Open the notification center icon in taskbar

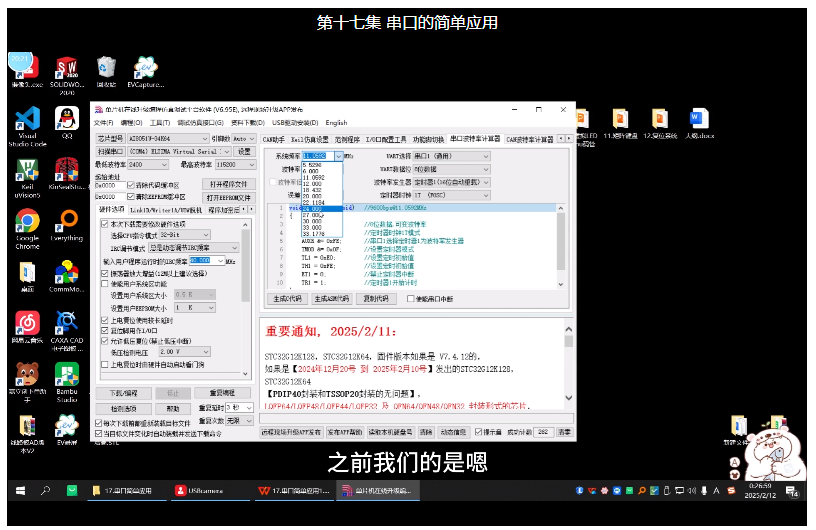pyautogui.click(x=793, y=491)
